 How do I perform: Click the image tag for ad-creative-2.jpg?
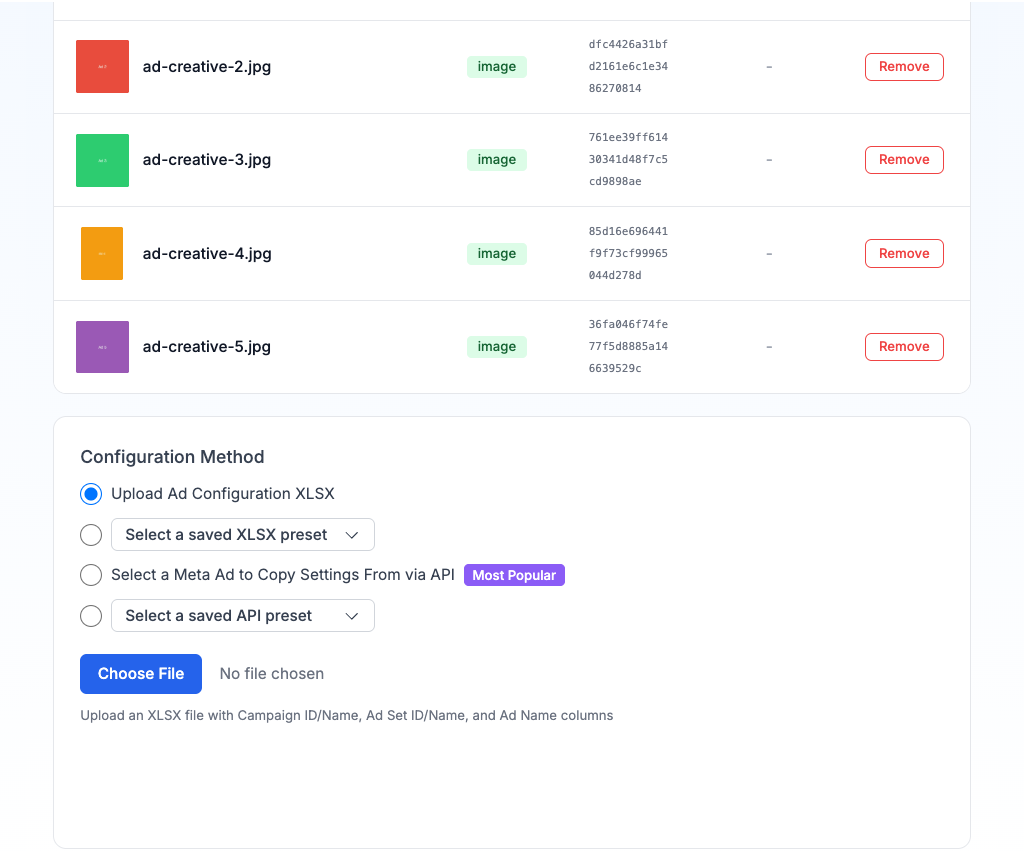point(496,67)
